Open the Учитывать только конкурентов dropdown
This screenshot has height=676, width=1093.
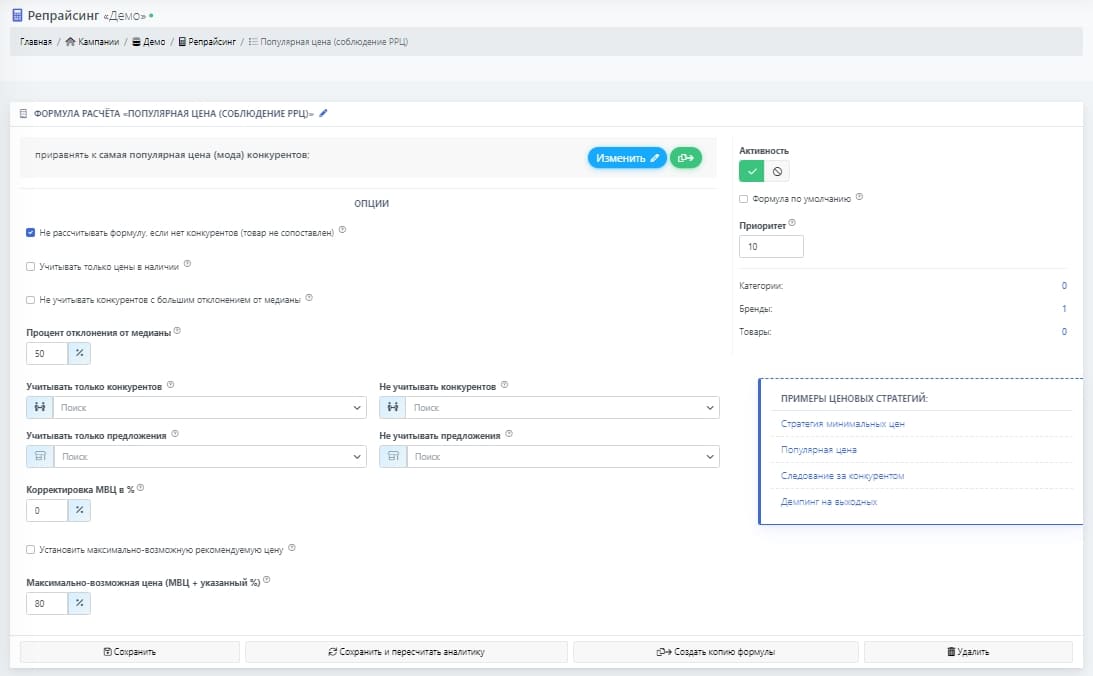pos(210,408)
